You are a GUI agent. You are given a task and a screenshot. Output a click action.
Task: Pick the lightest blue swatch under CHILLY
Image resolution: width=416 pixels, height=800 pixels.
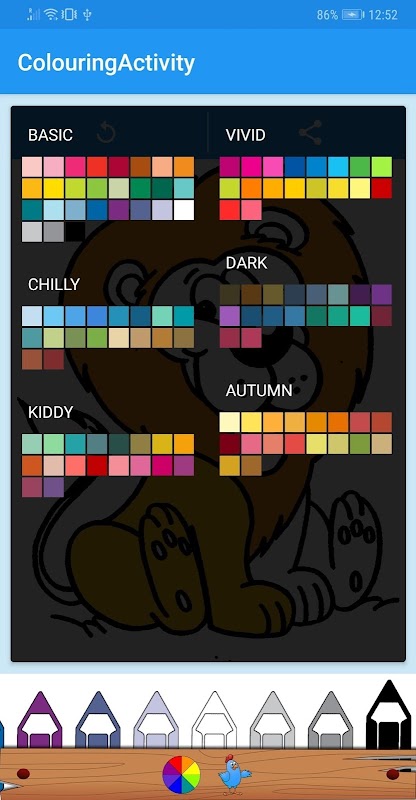[x=32, y=316]
